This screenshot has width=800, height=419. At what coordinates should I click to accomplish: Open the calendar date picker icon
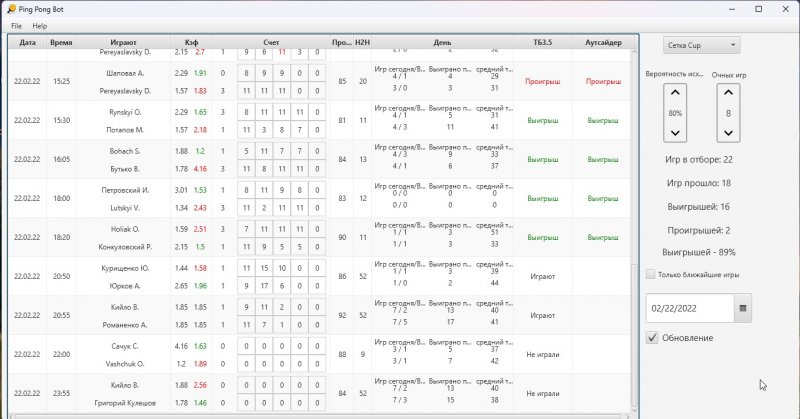pos(743,308)
